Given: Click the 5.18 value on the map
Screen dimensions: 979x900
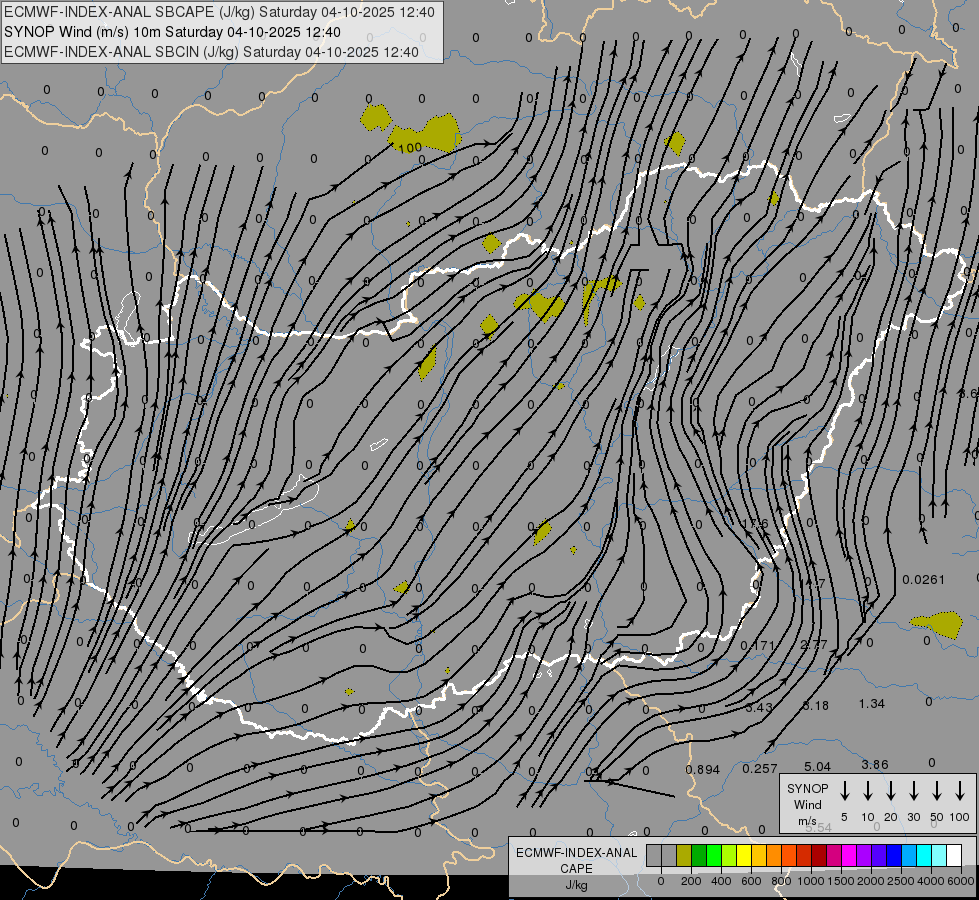Looking at the screenshot, I should pyautogui.click(x=816, y=706).
